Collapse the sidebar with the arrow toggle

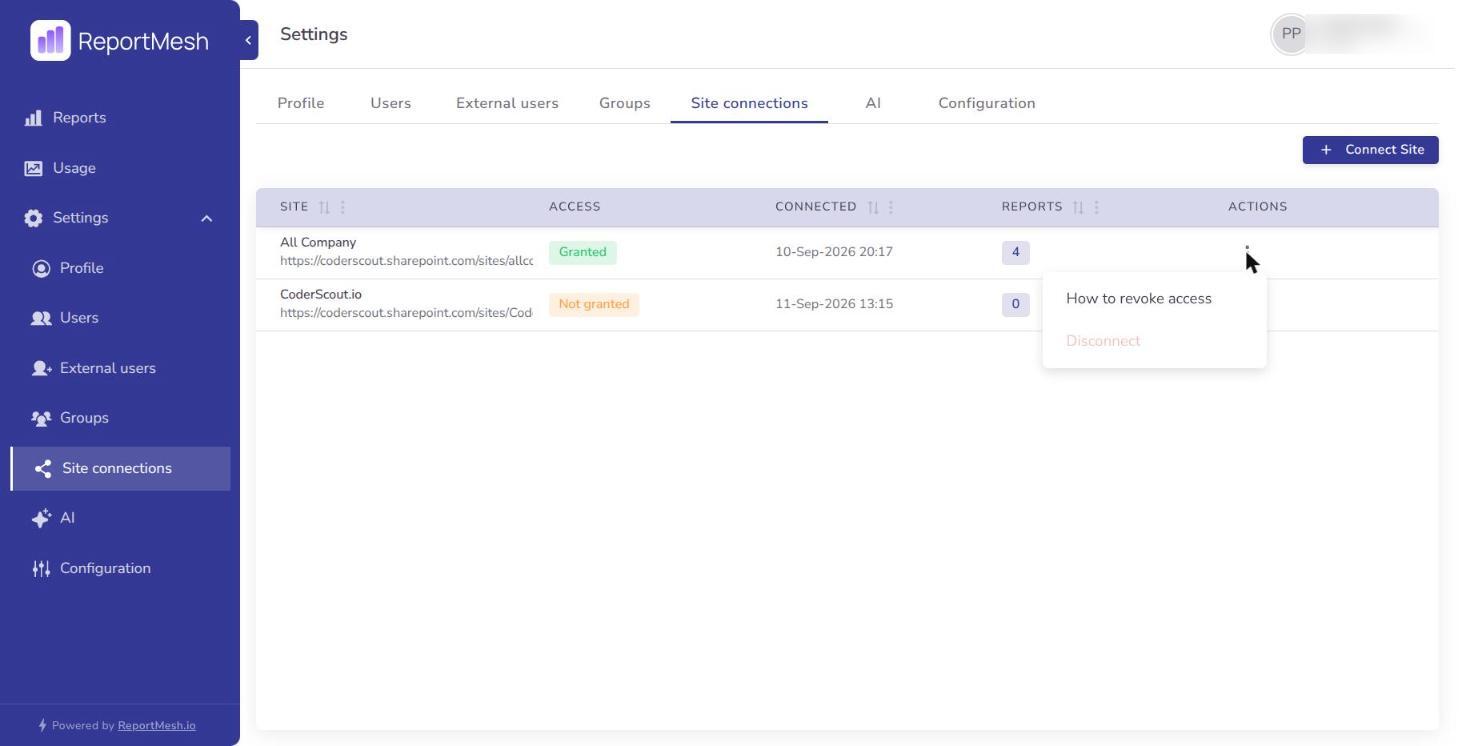[x=248, y=40]
